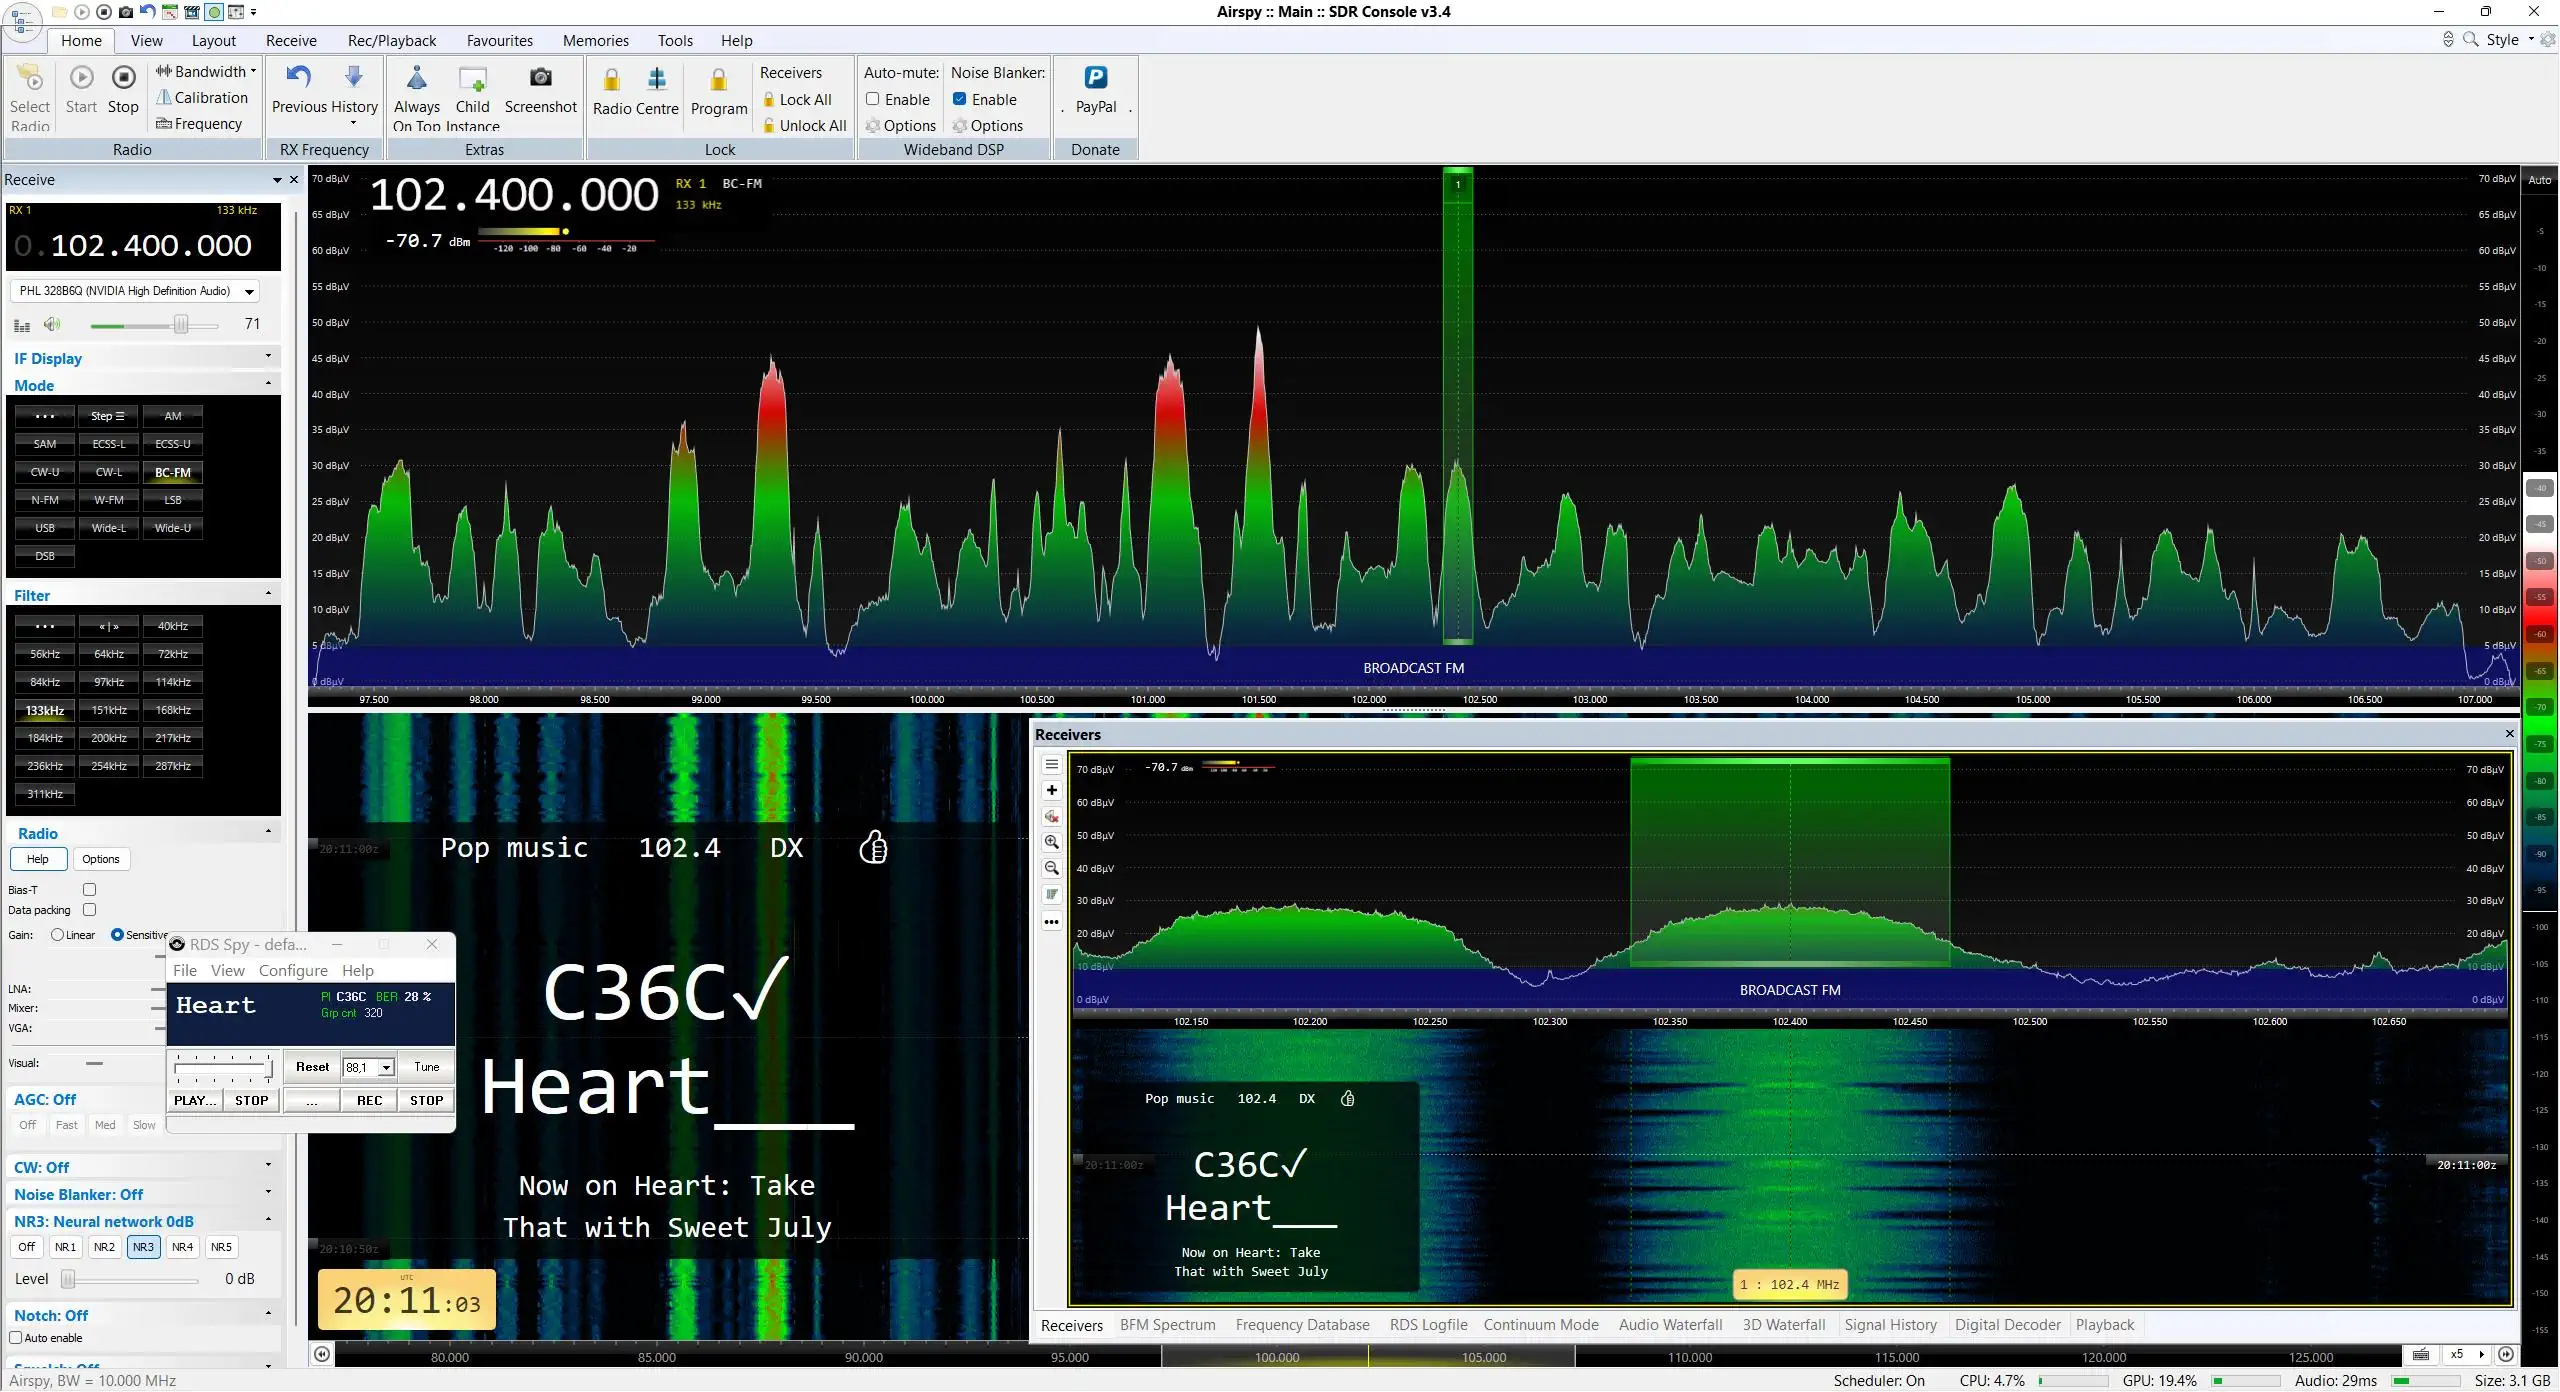Disable the Noise Blanker Enable checkbox

pos(960,99)
